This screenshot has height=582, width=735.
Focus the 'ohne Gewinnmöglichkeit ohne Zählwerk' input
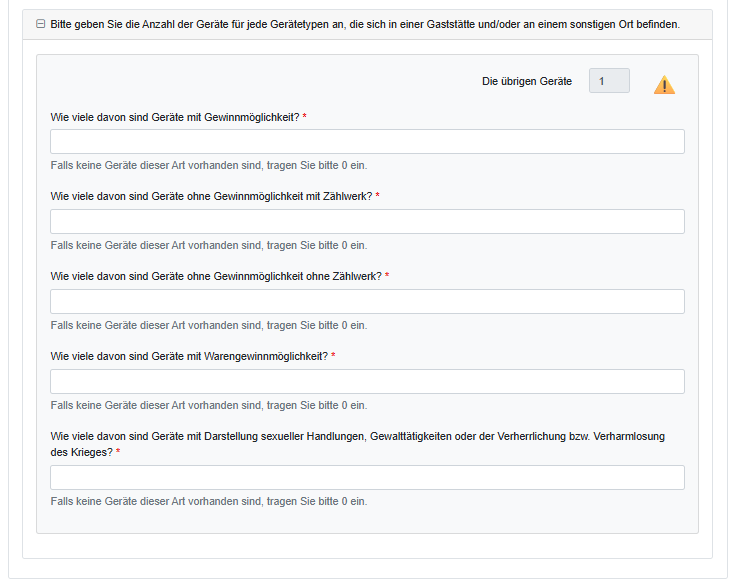coord(367,301)
